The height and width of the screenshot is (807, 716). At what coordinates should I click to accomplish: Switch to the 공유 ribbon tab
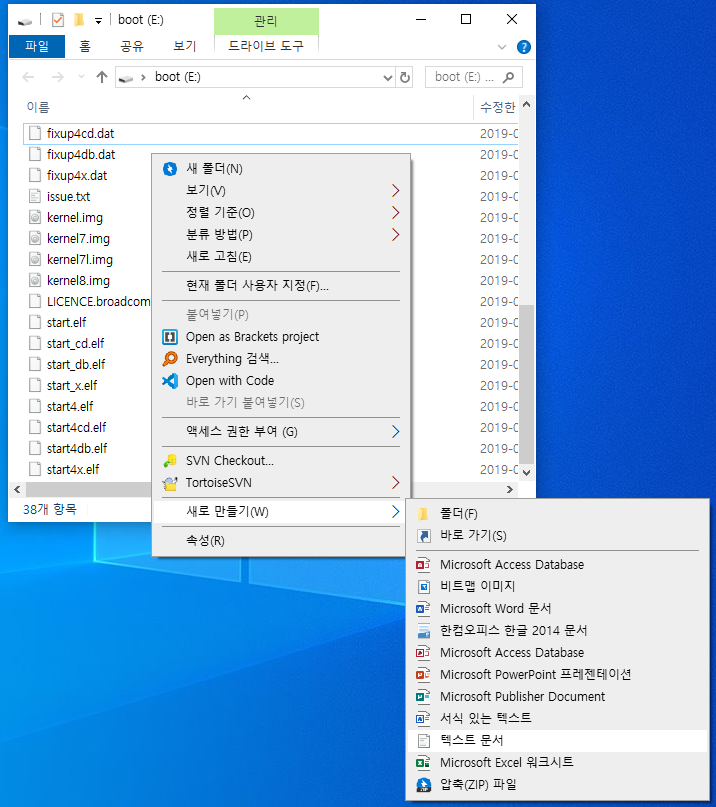point(132,46)
